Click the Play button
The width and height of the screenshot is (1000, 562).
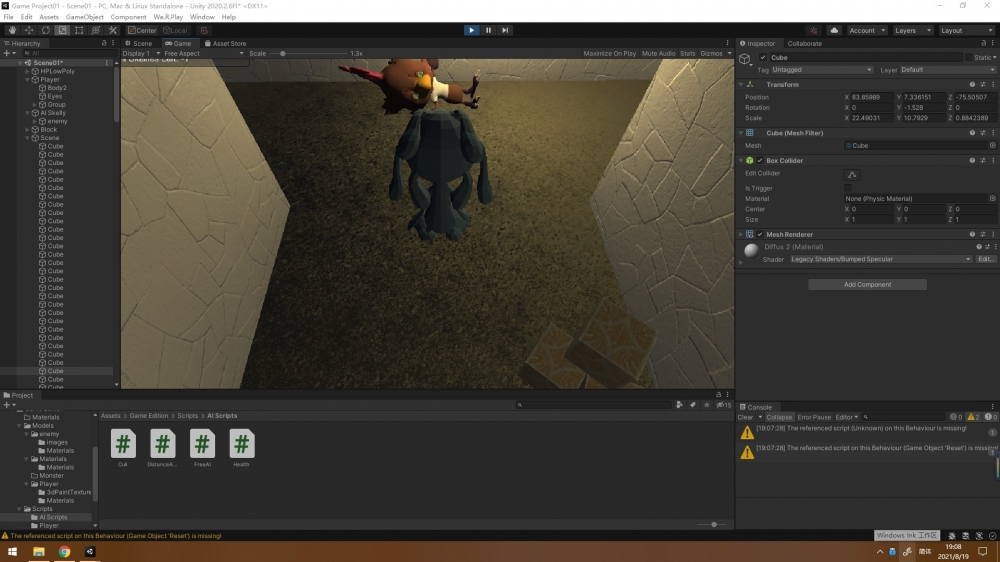(x=471, y=30)
